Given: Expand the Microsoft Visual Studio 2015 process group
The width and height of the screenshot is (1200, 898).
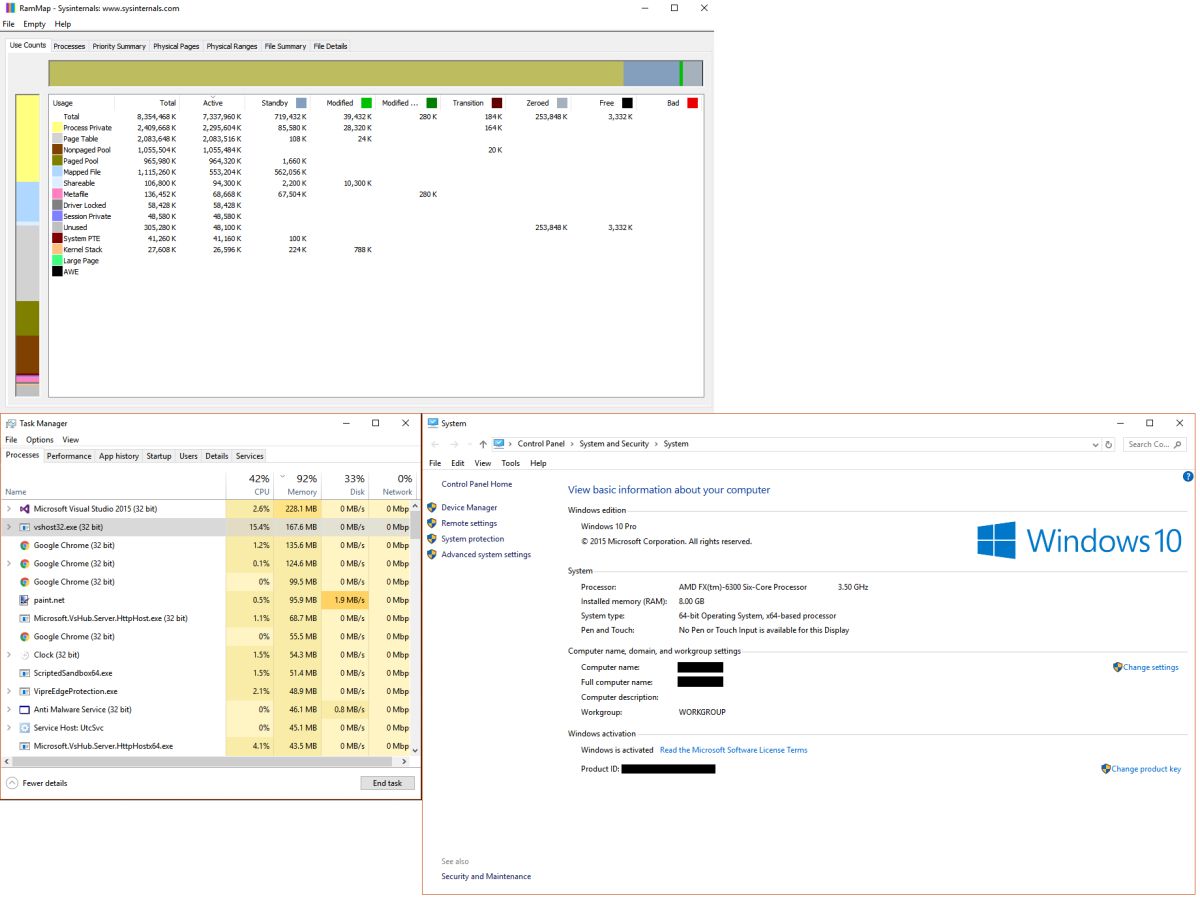Looking at the screenshot, I should pos(9,509).
